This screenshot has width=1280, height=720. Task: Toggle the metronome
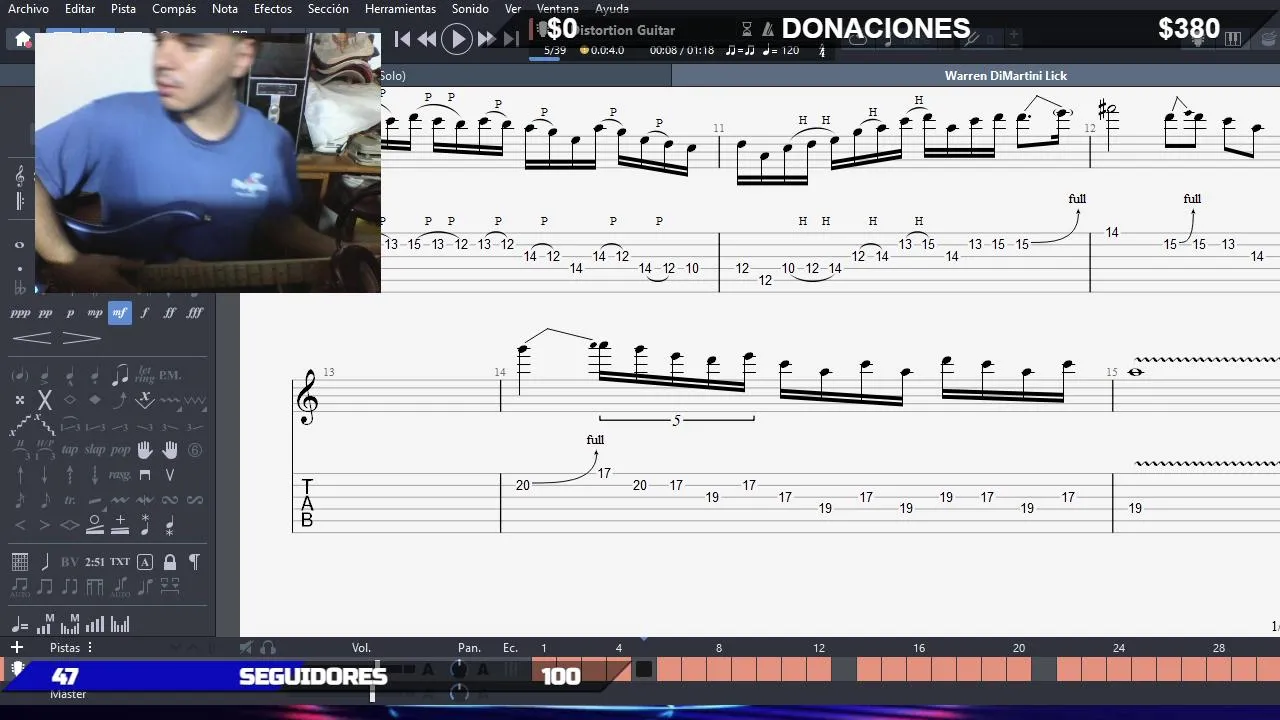click(x=768, y=30)
